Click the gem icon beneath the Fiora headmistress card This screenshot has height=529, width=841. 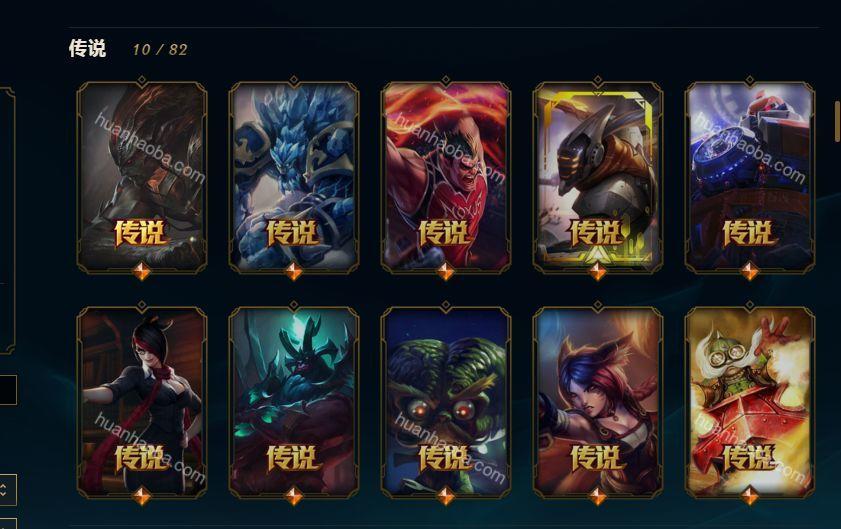click(142, 496)
